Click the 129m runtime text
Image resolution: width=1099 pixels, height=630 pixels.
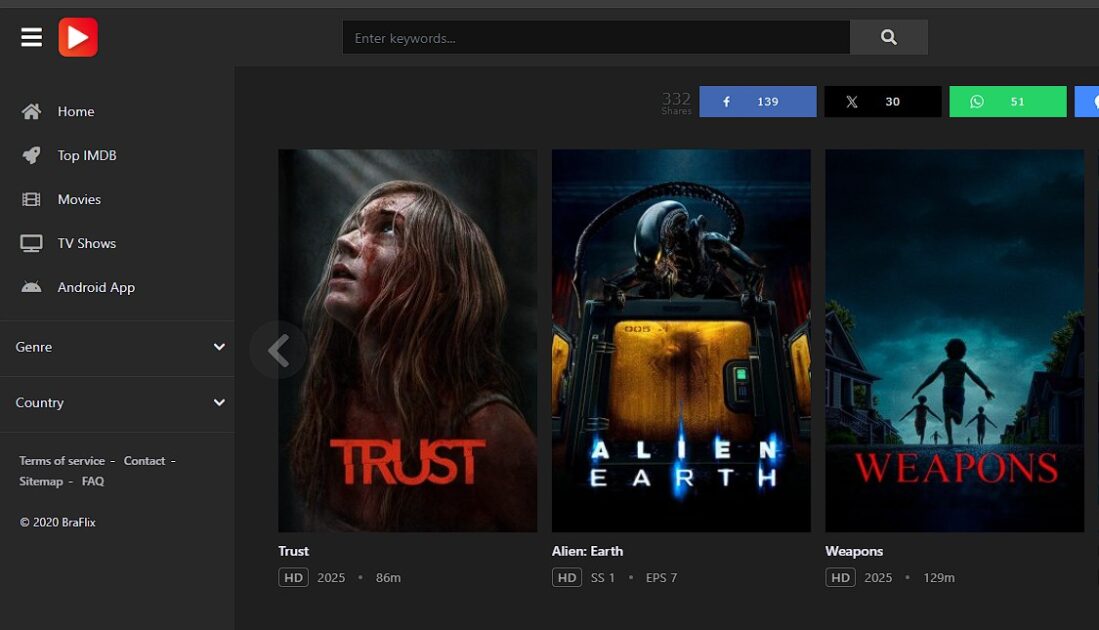click(x=939, y=578)
